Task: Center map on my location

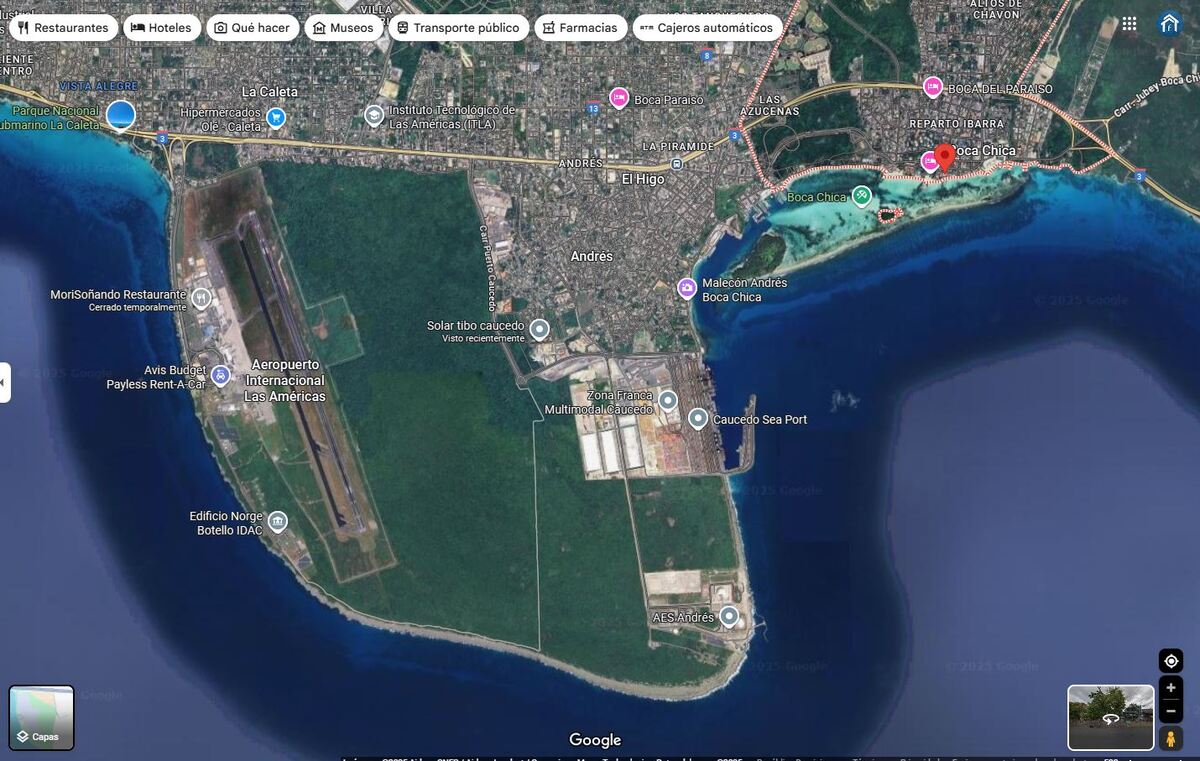Action: tap(1171, 661)
